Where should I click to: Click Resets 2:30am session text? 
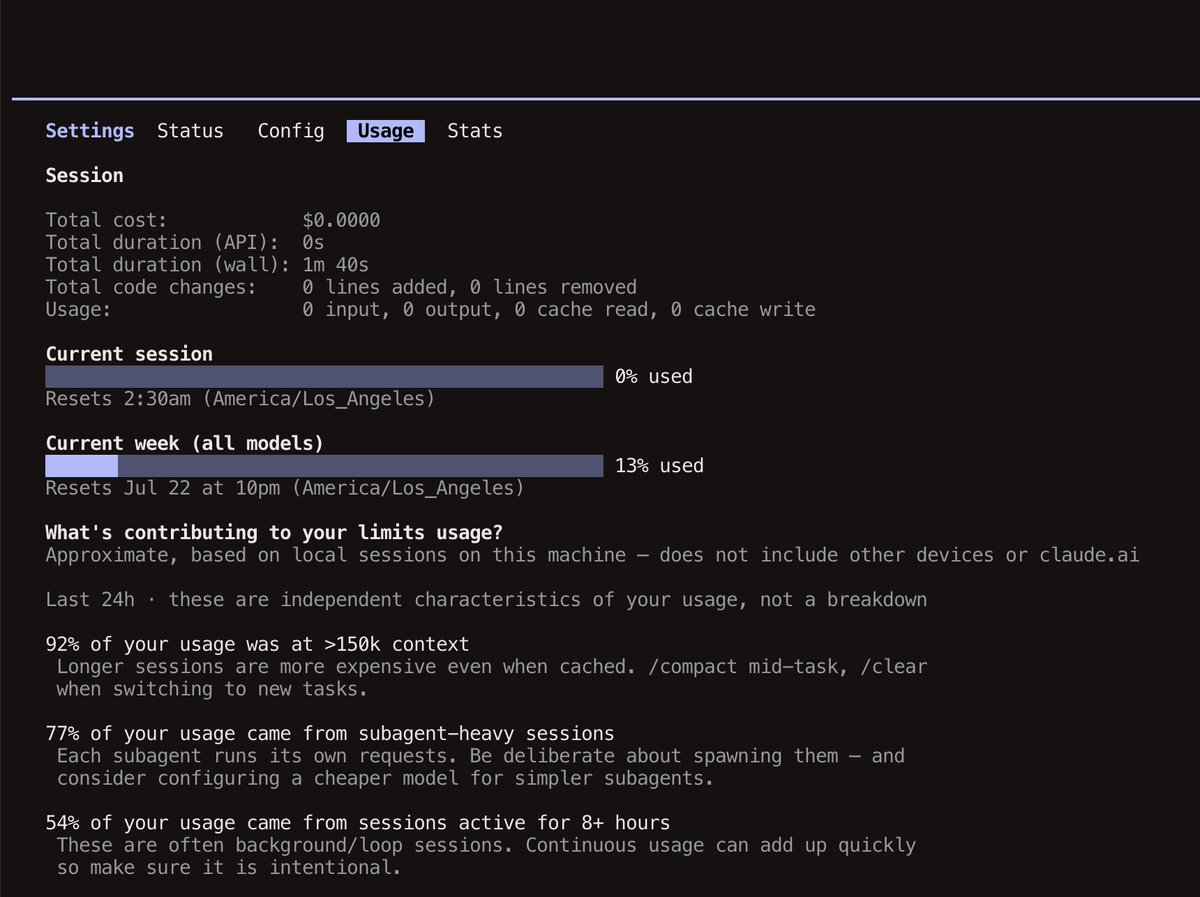point(240,399)
